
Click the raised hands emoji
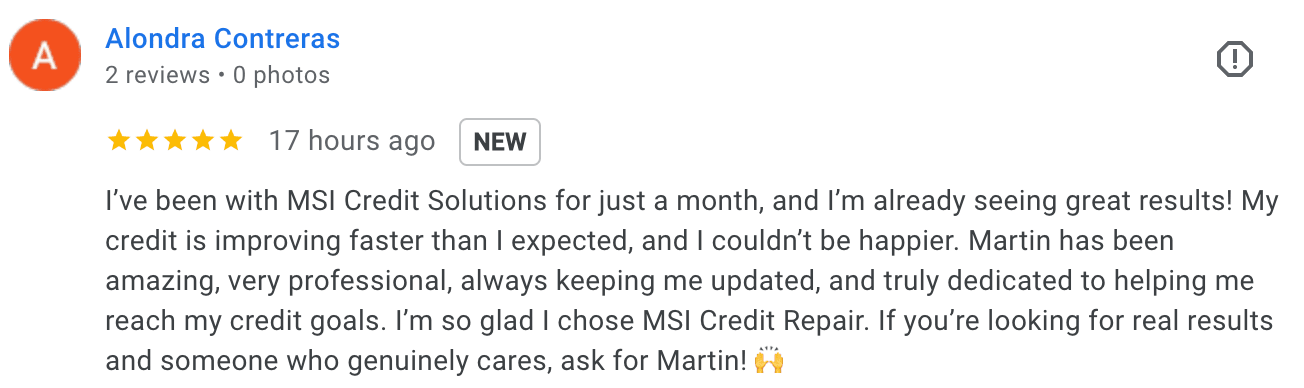click(x=769, y=360)
